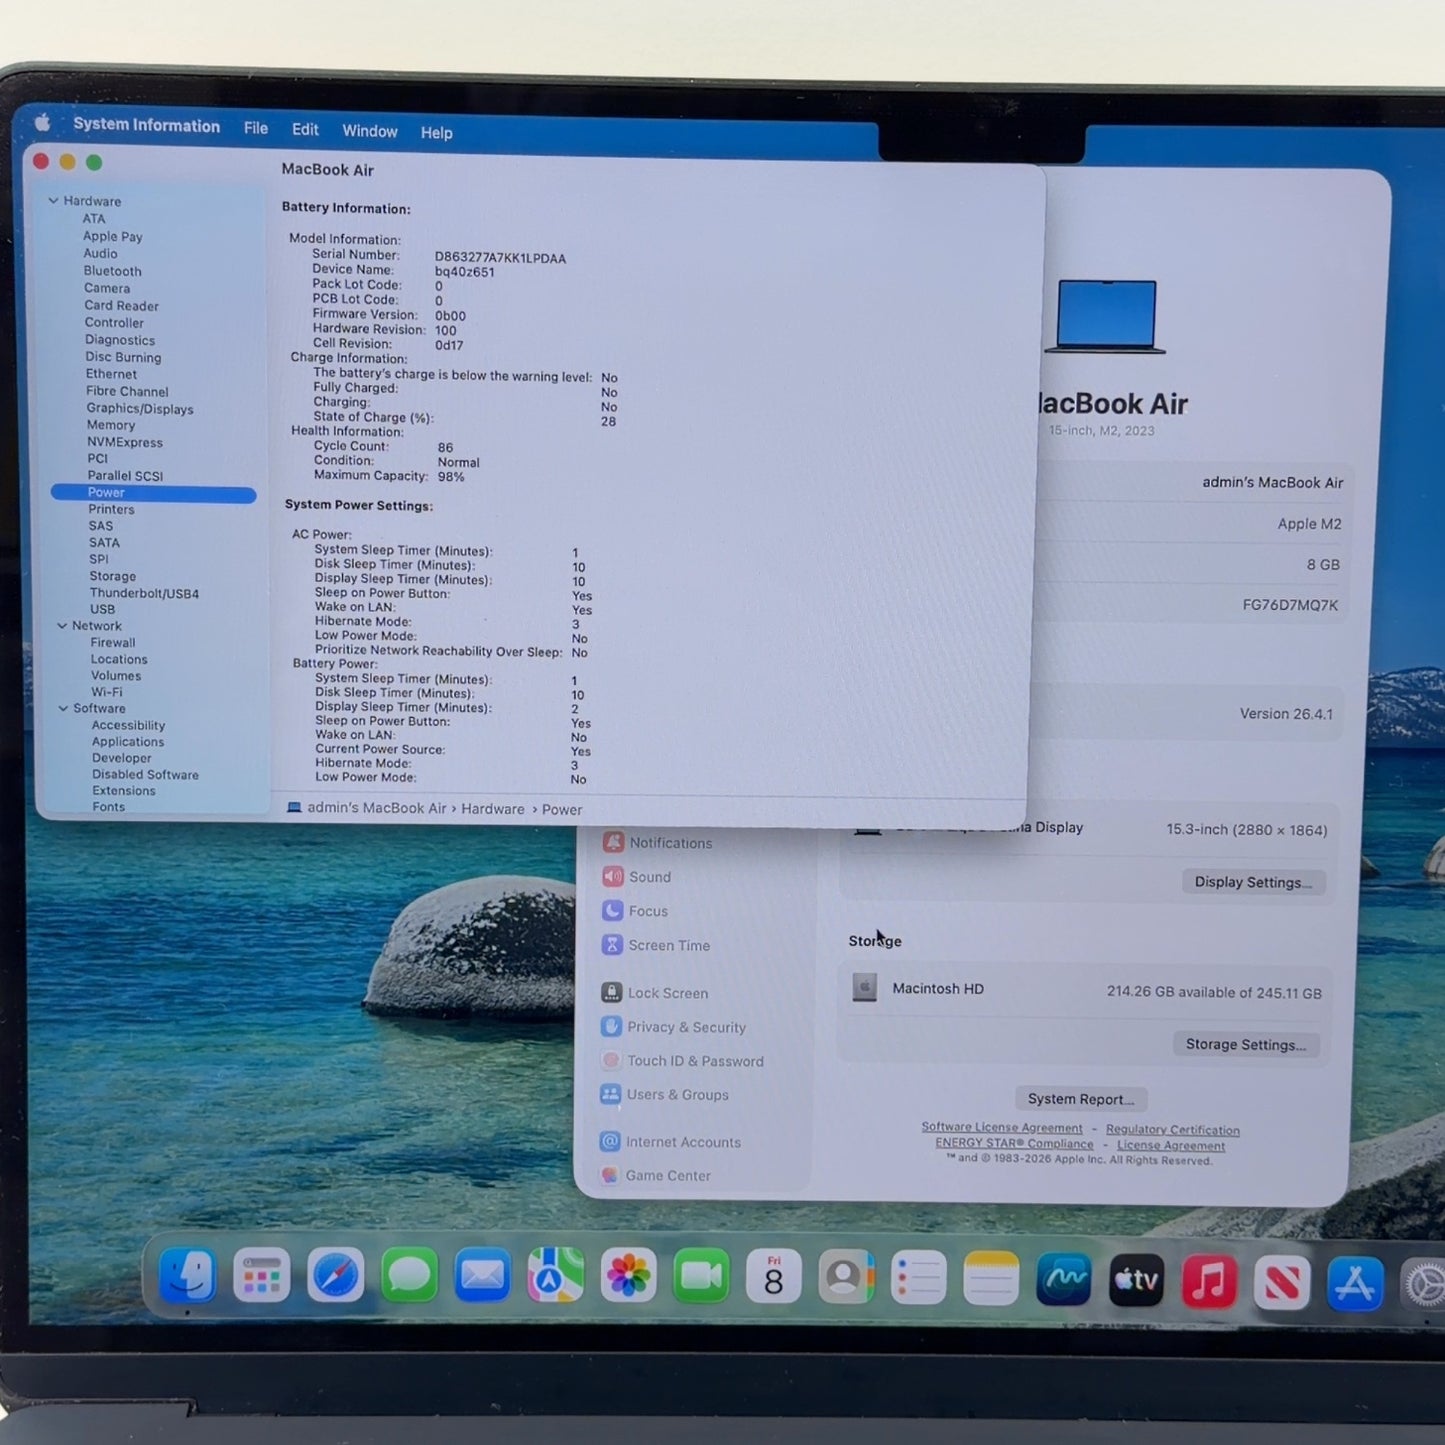Viewport: 1445px width, 1445px height.
Task: Open the Apple TV app in the Dock
Action: click(1137, 1281)
